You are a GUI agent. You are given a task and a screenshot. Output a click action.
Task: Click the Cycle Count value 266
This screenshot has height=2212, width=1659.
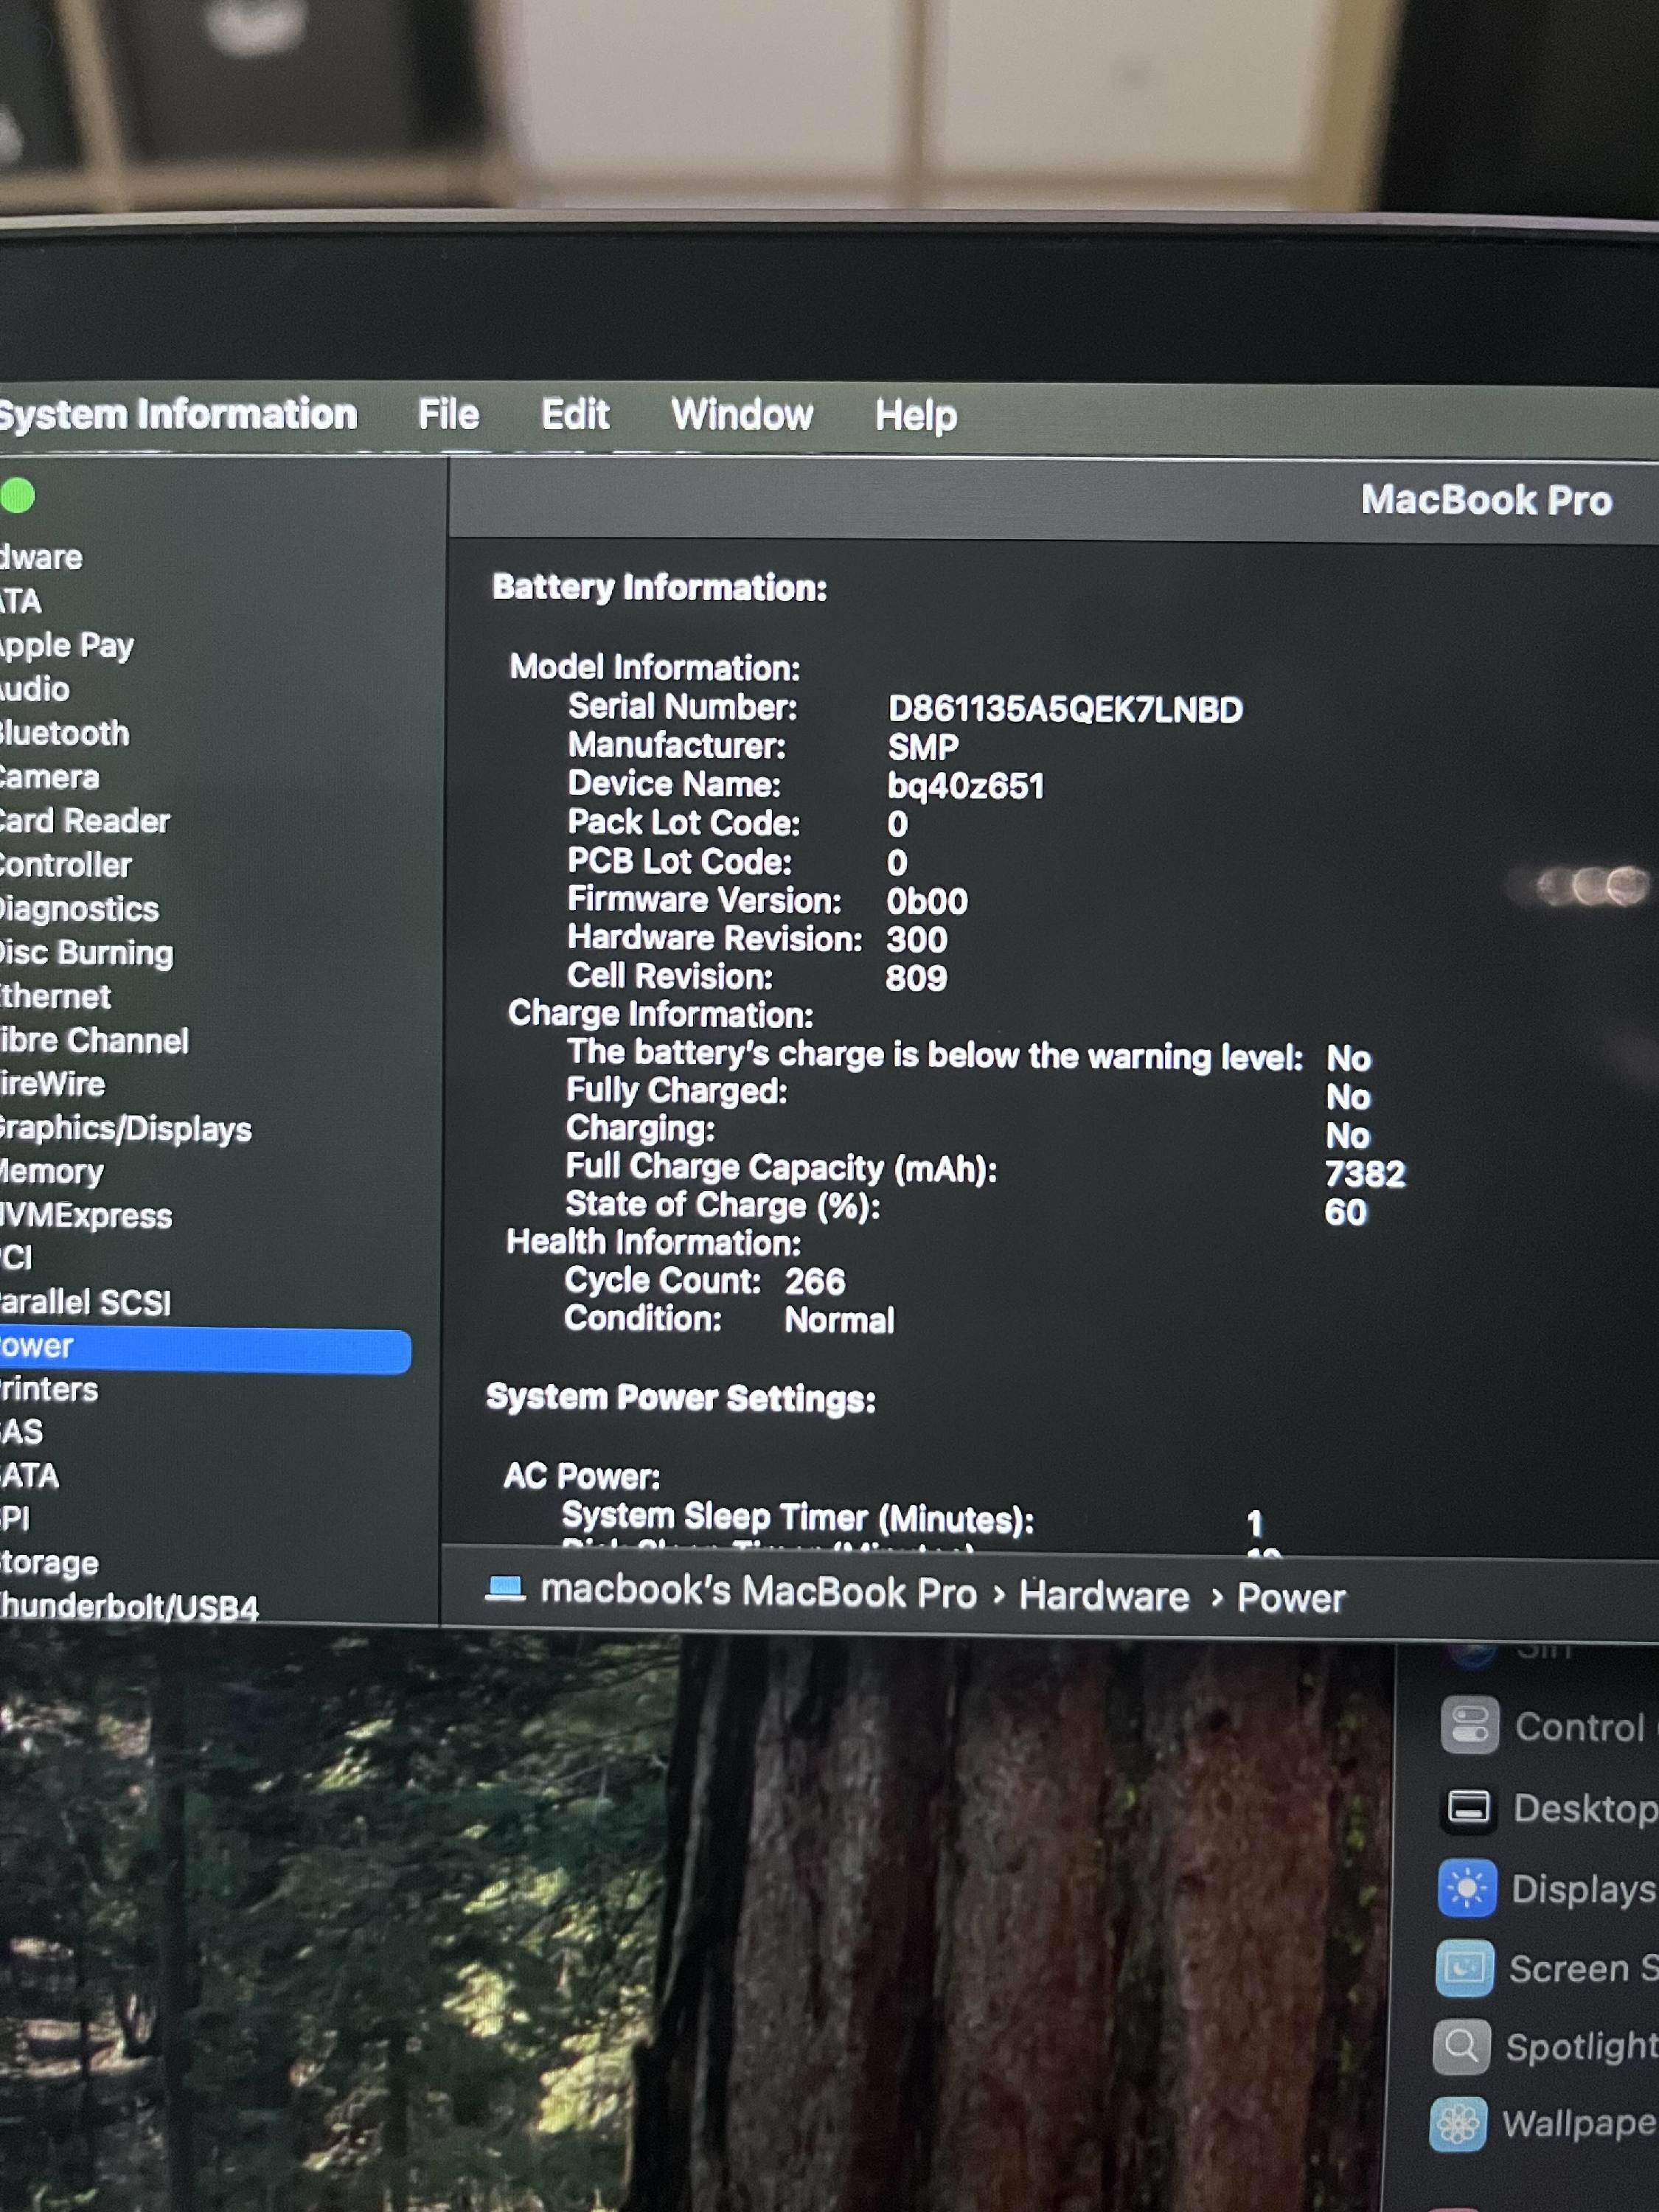coord(814,1282)
